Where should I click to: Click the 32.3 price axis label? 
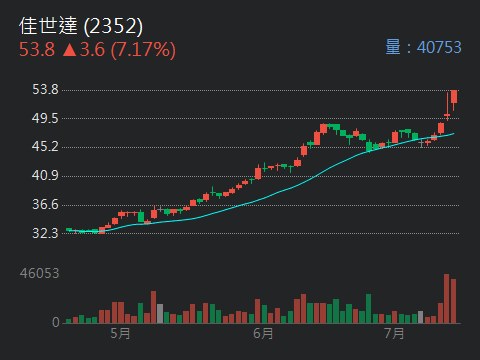tap(45, 233)
